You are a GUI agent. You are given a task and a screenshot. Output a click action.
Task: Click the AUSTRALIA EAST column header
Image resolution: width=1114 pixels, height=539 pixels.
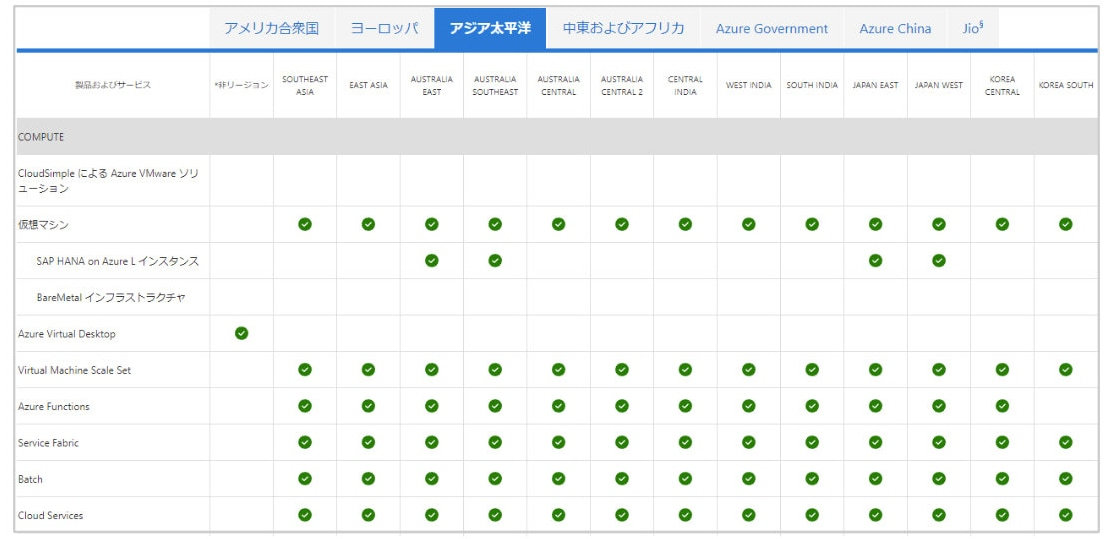click(431, 85)
